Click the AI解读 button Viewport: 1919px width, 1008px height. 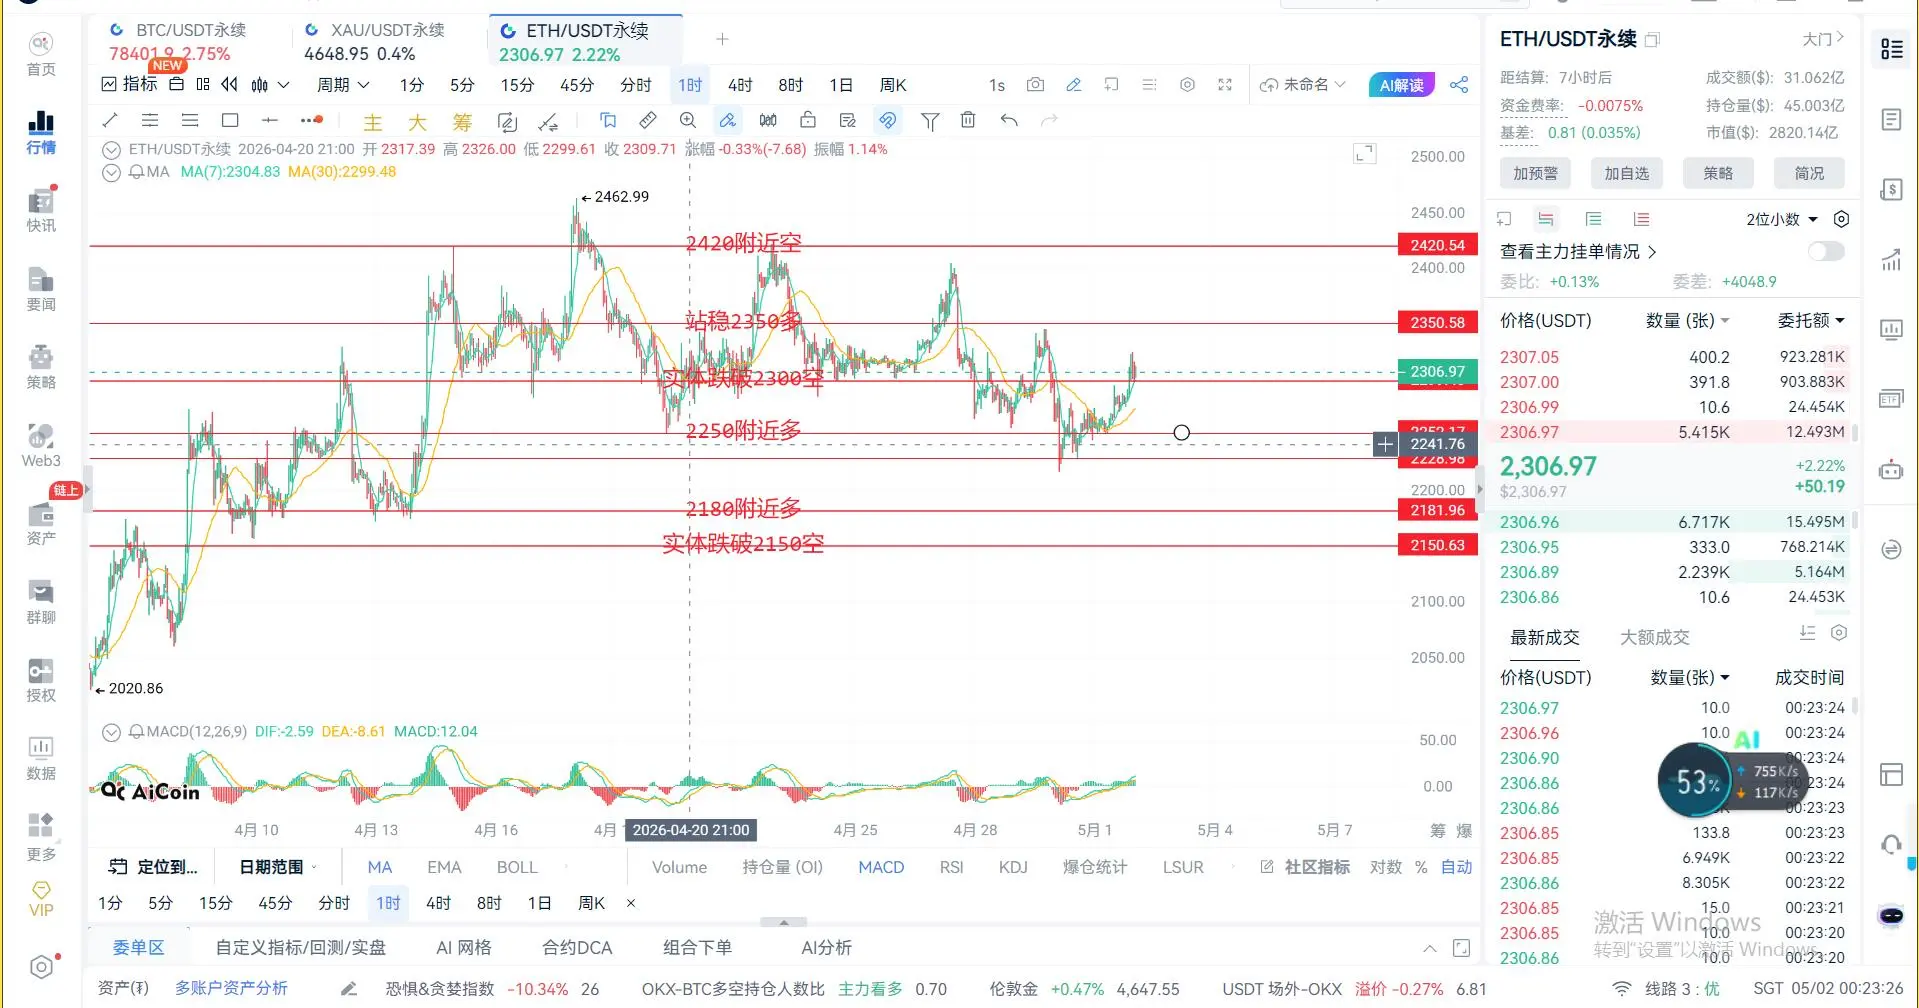1402,85
